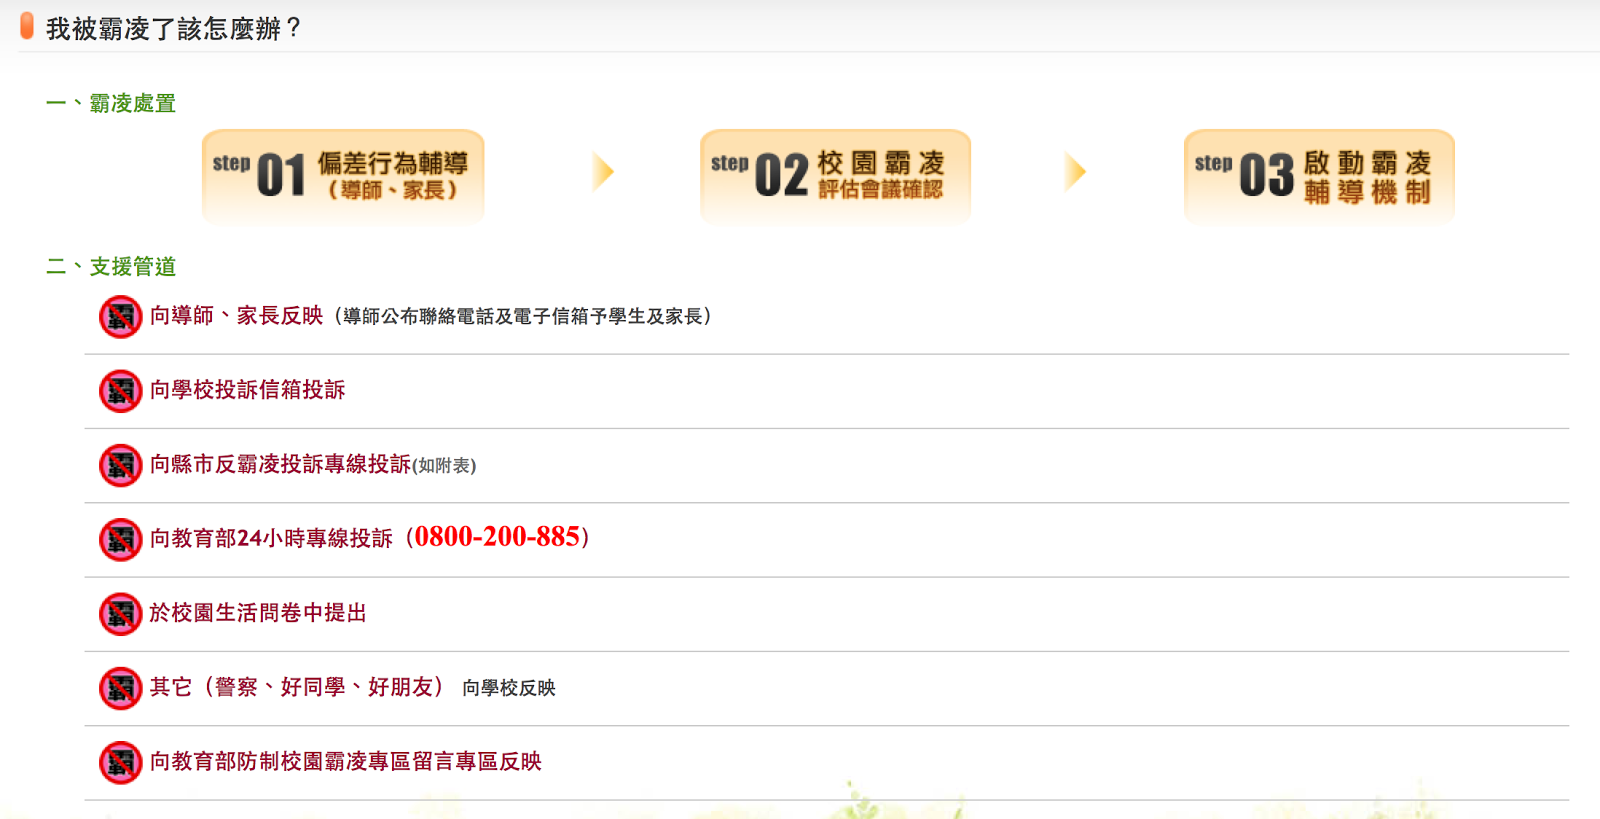Select the step 02 校園霸凌評估會議確認 box
The height and width of the screenshot is (819, 1600).
point(835,176)
